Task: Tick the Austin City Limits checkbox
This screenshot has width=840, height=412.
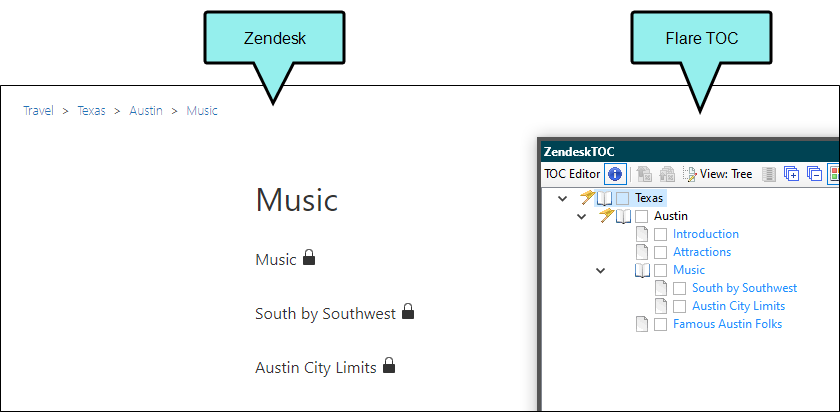Action: click(679, 306)
